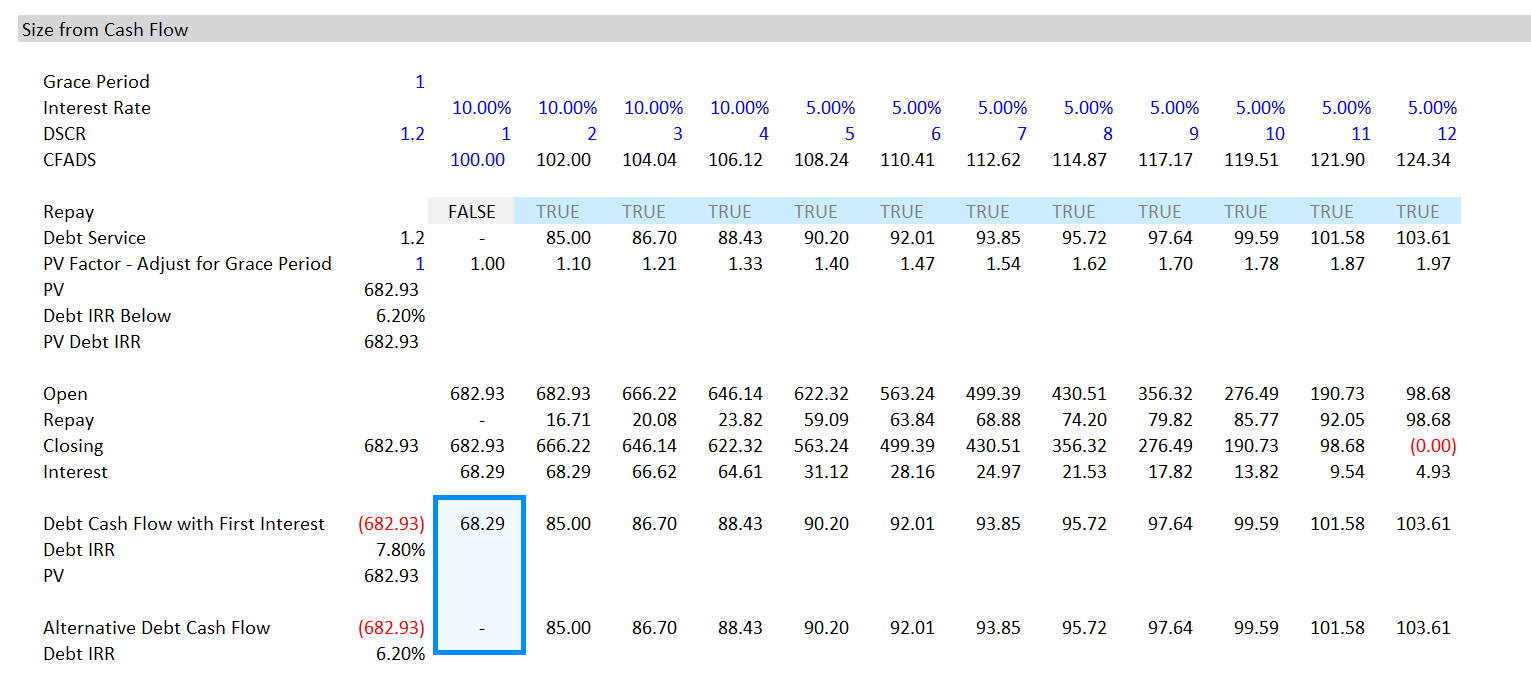Screen dimensions: 1531x679
Task: Select the "Alternative Debt Cash Flow" row label
Action: [156, 628]
